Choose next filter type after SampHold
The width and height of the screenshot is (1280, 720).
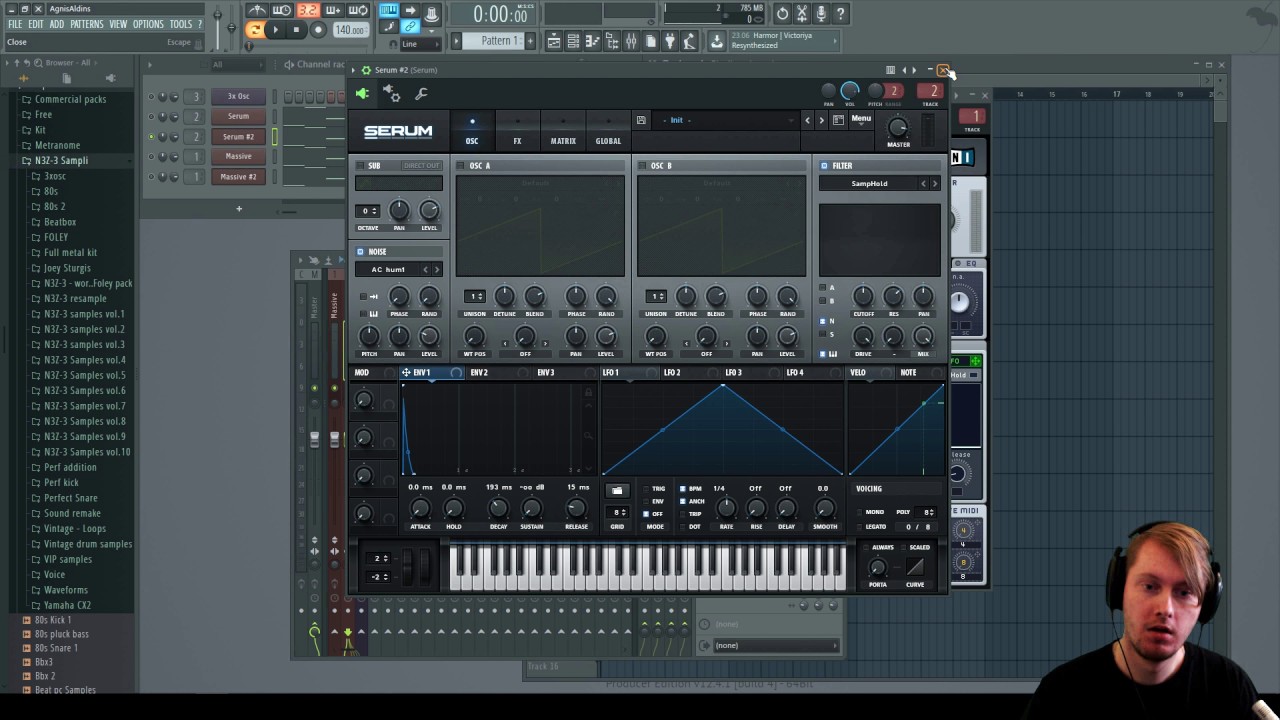(935, 184)
